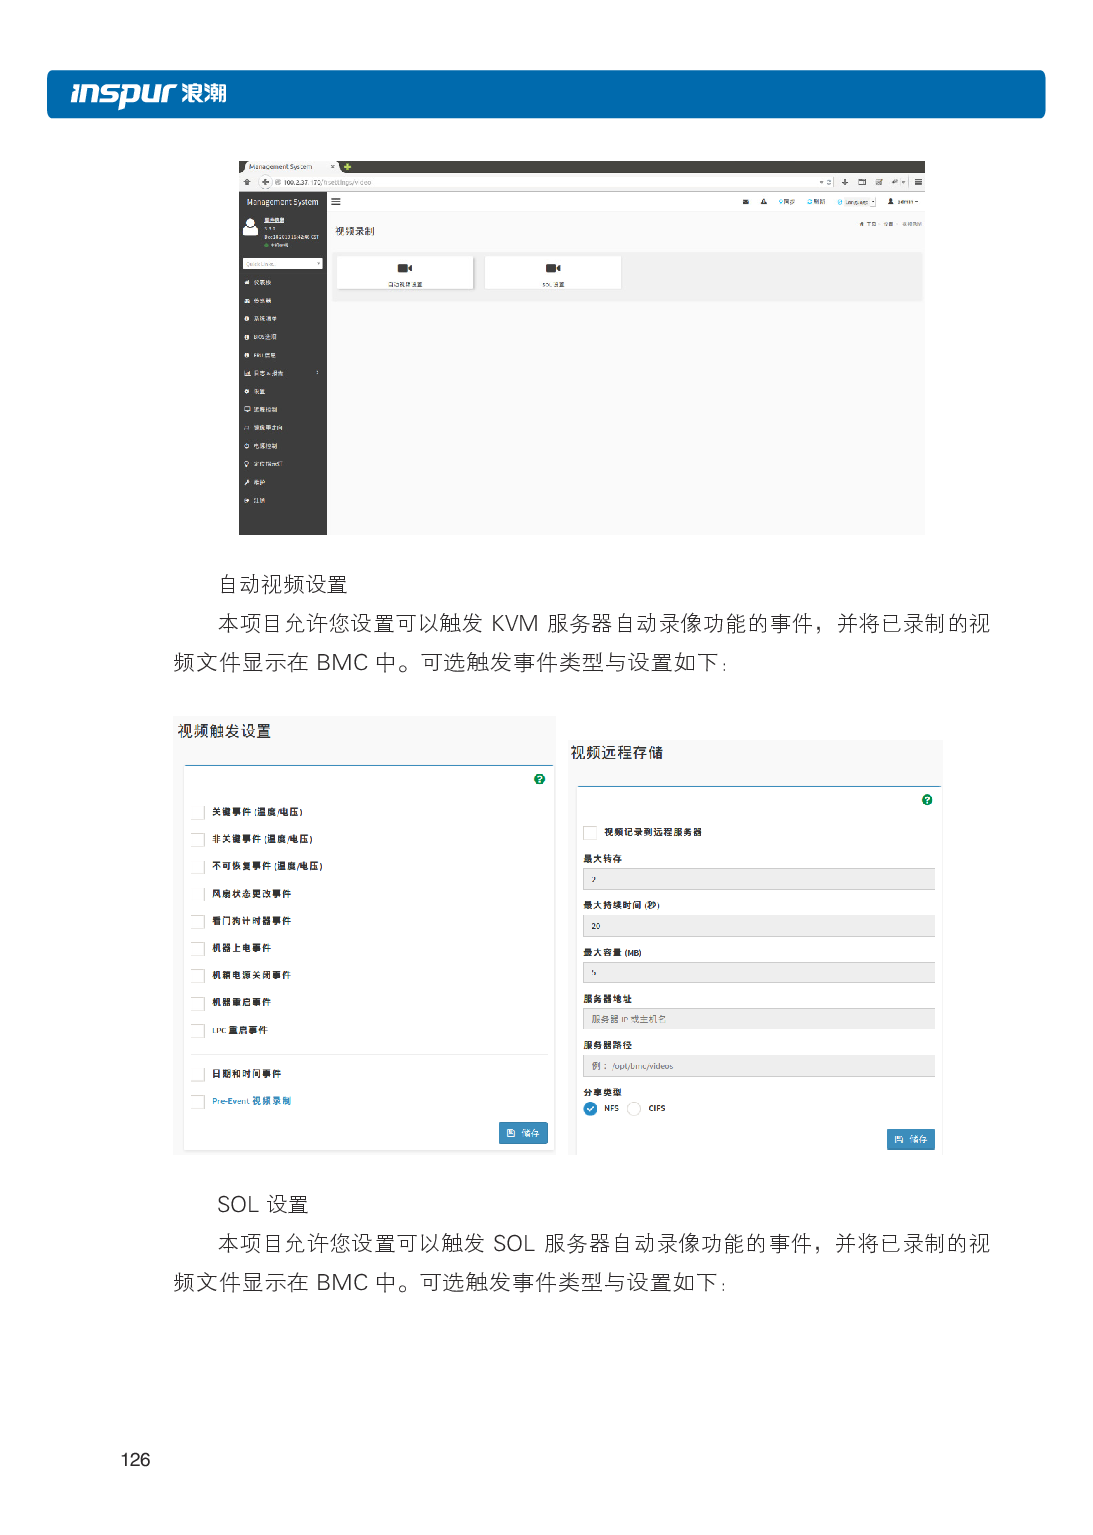Click 储存 button in 视频触发设置 panel
Image resolution: width=1093 pixels, height=1535 pixels.
tap(523, 1133)
